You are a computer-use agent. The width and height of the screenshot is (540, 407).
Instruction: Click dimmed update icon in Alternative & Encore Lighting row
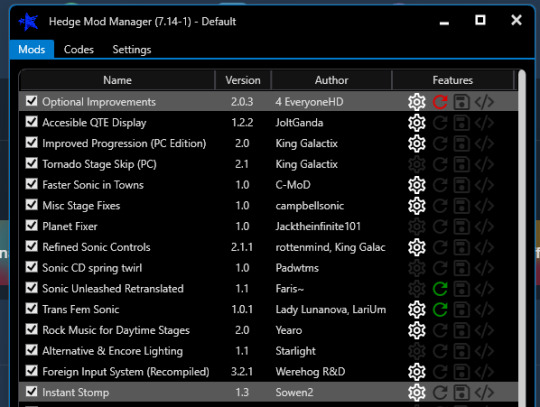point(440,351)
